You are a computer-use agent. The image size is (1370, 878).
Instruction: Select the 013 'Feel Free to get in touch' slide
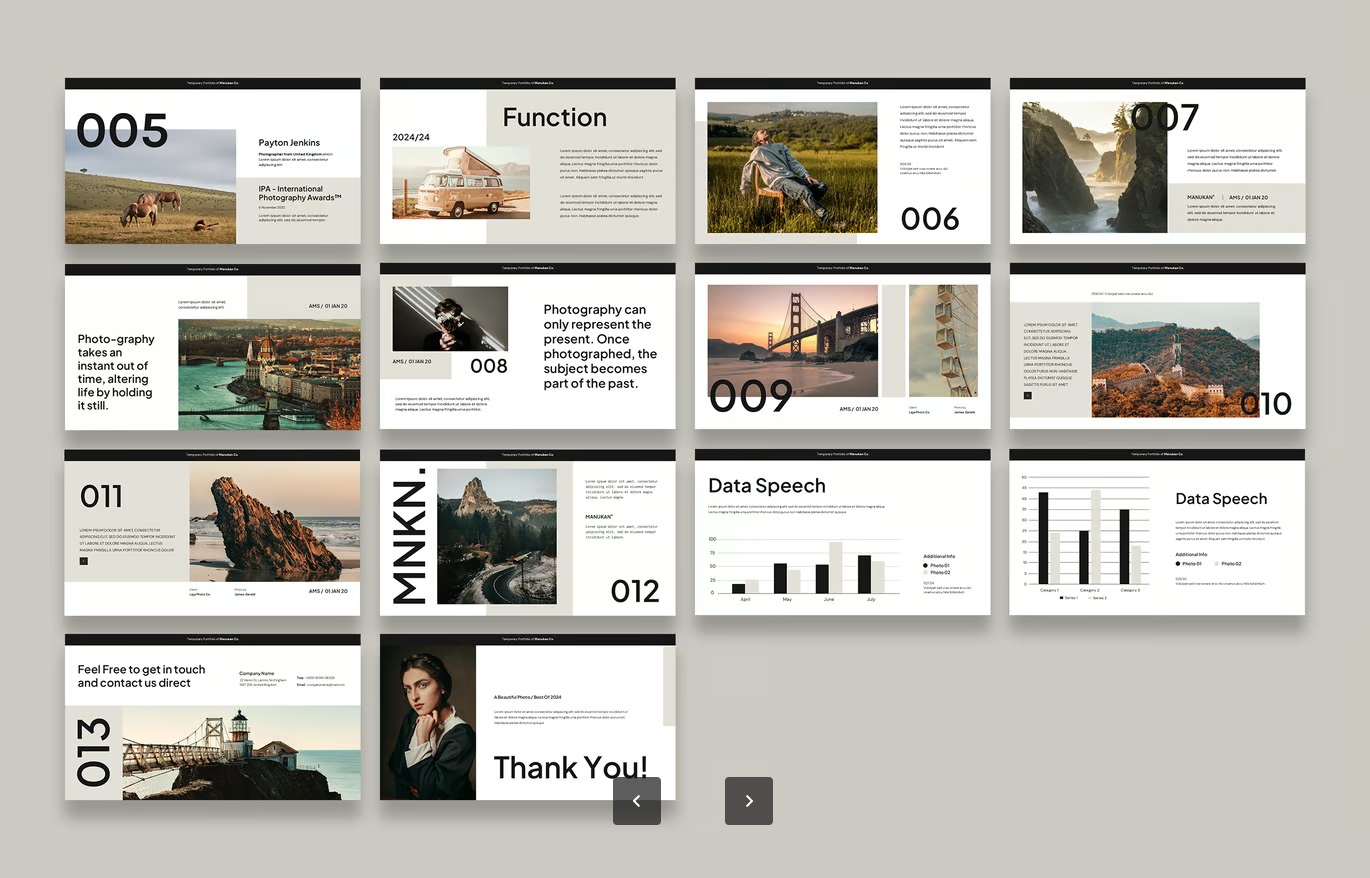coord(212,717)
